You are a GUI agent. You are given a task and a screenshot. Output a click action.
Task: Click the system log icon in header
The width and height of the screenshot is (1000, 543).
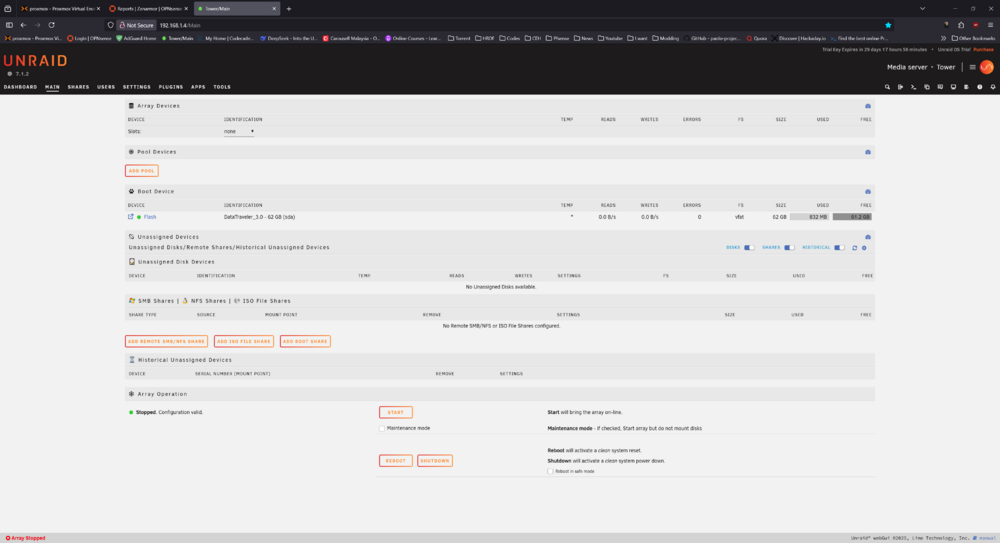(x=966, y=87)
